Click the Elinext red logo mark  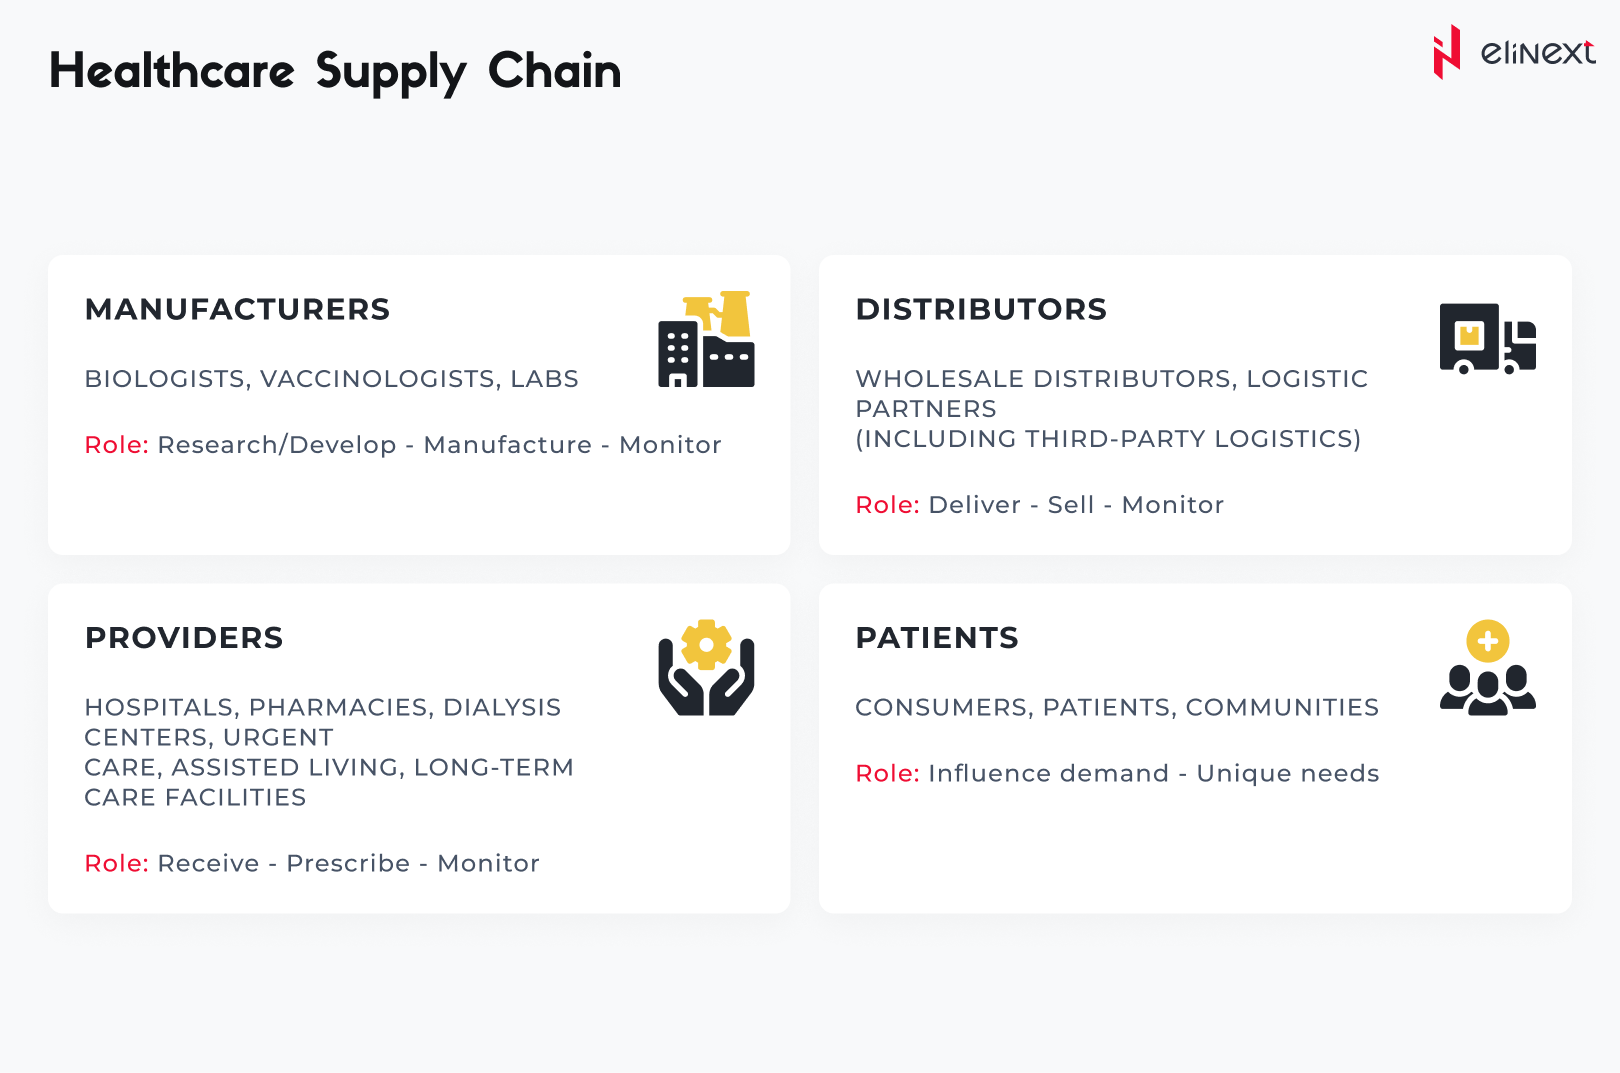(x=1446, y=52)
